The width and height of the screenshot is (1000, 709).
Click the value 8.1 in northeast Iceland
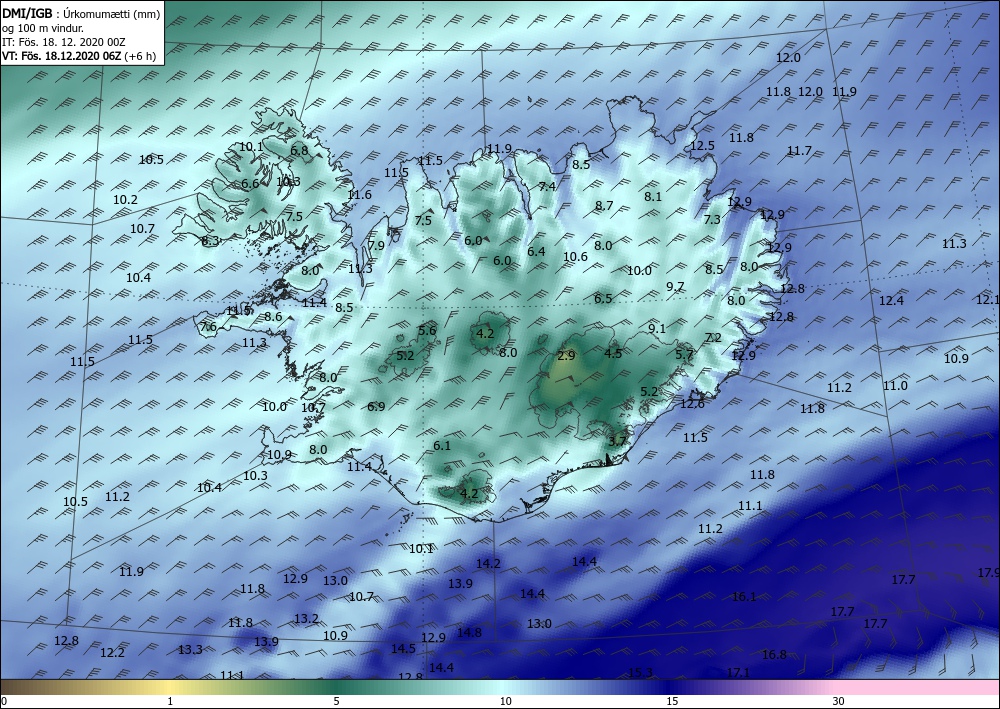[652, 196]
